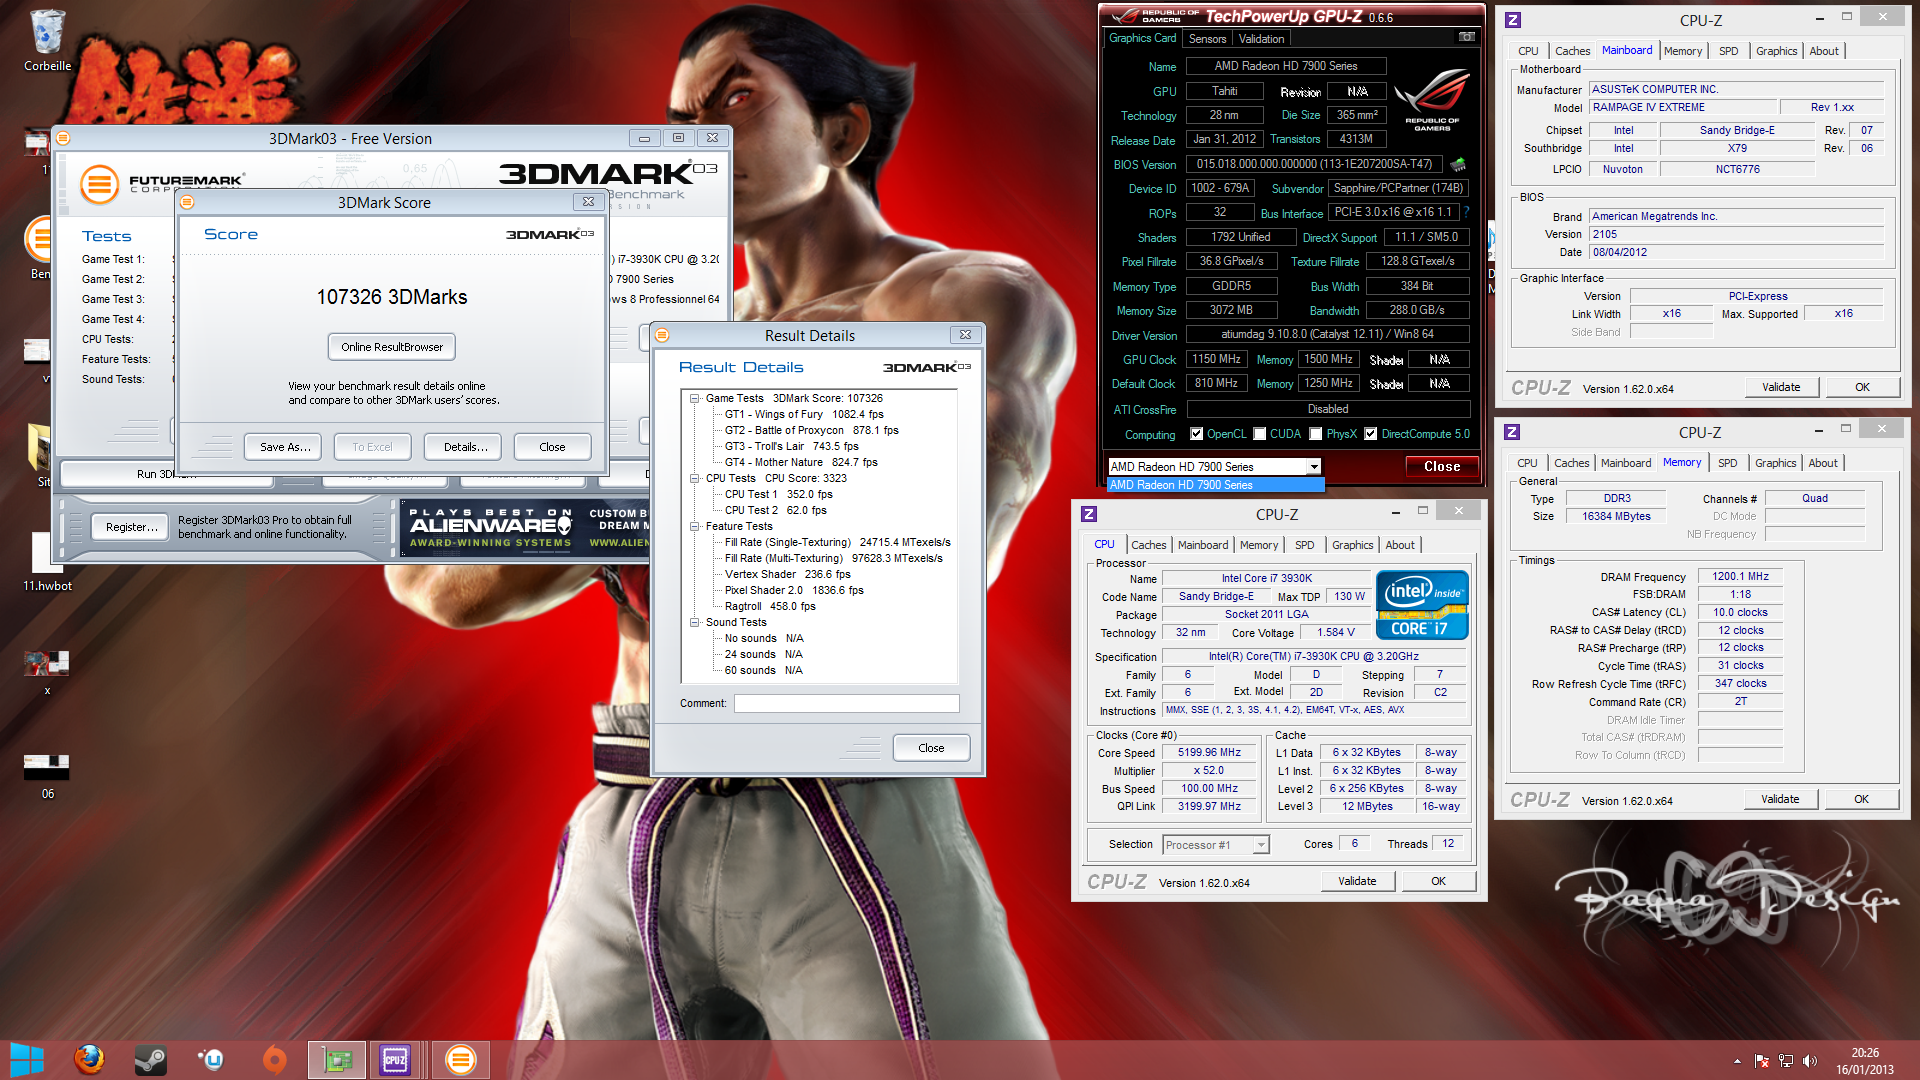Select the CPU Test 1 result row
1920x1080 pixels.
click(x=778, y=494)
